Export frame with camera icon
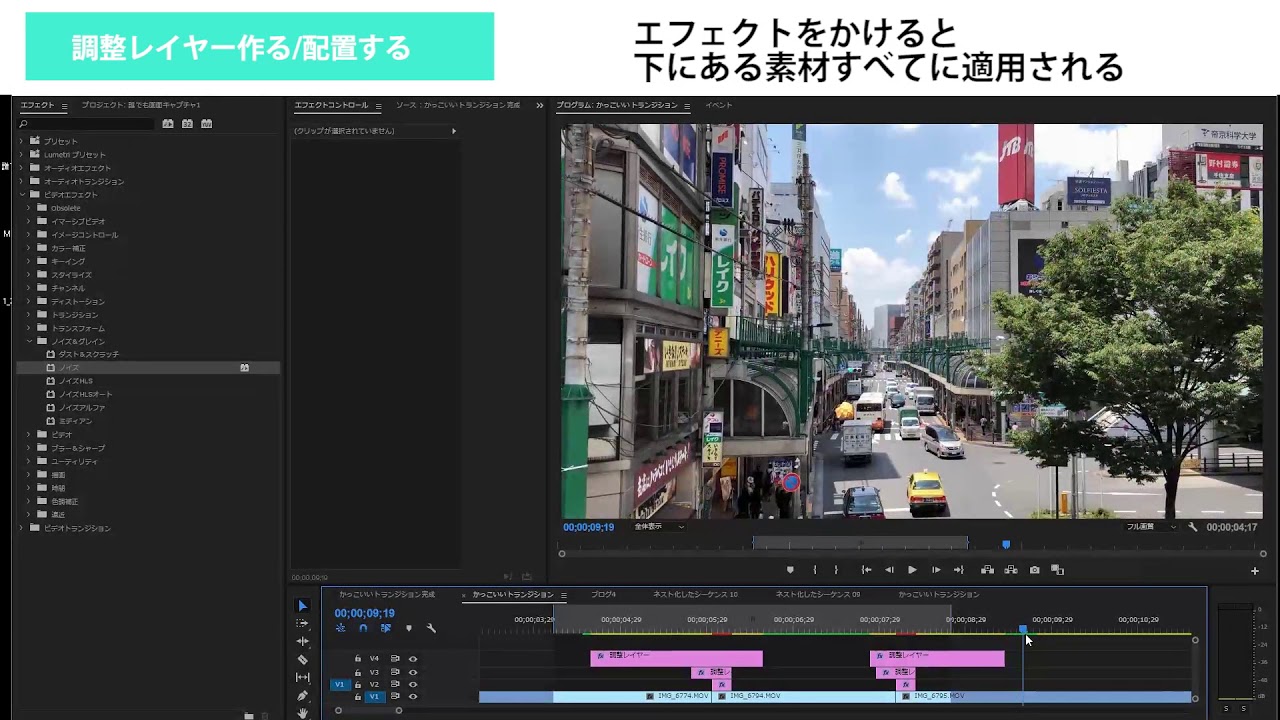This screenshot has width=1280, height=720. (x=1034, y=570)
